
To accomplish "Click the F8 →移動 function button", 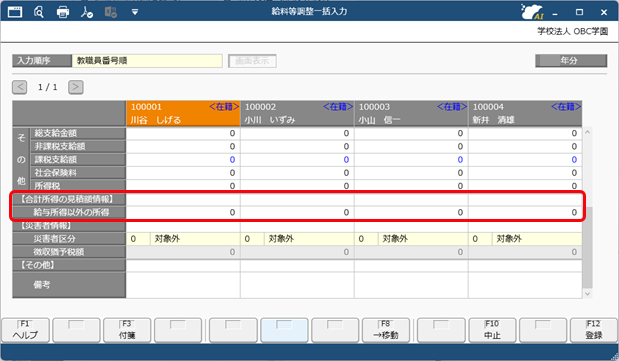I will pyautogui.click(x=386, y=330).
